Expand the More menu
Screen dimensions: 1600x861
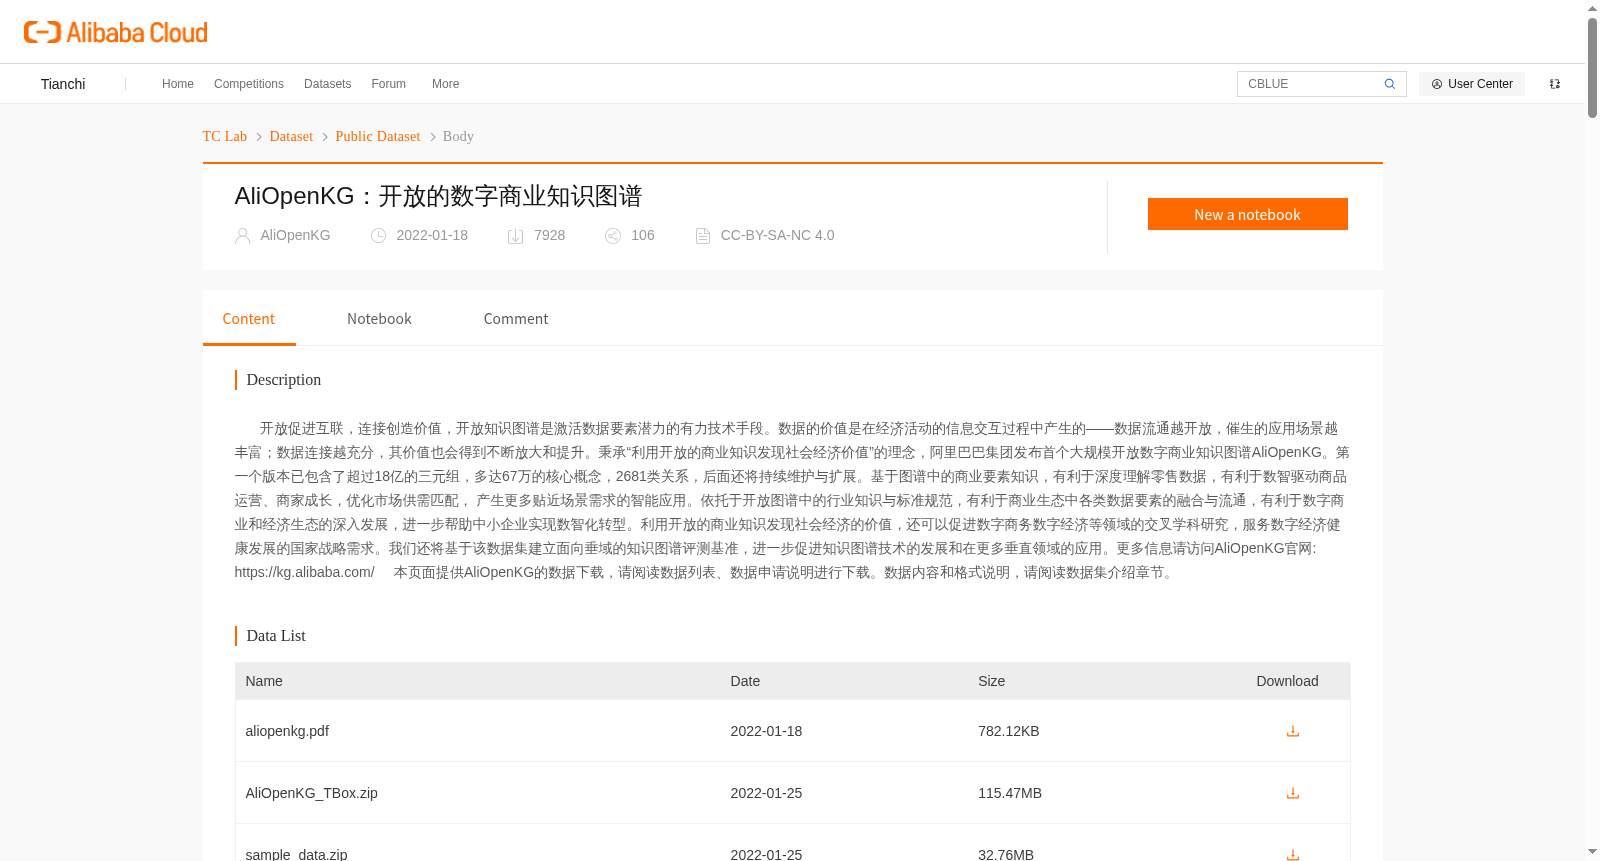[x=445, y=84]
